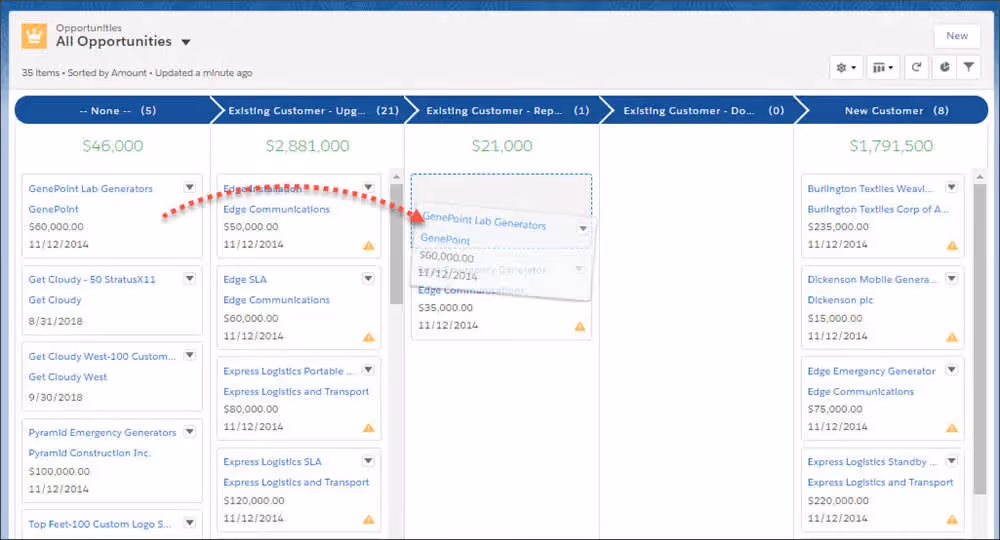Viewport: 1000px width, 540px height.
Task: Open Get Cloudy West-100 Custom opportunity
Action: point(102,356)
